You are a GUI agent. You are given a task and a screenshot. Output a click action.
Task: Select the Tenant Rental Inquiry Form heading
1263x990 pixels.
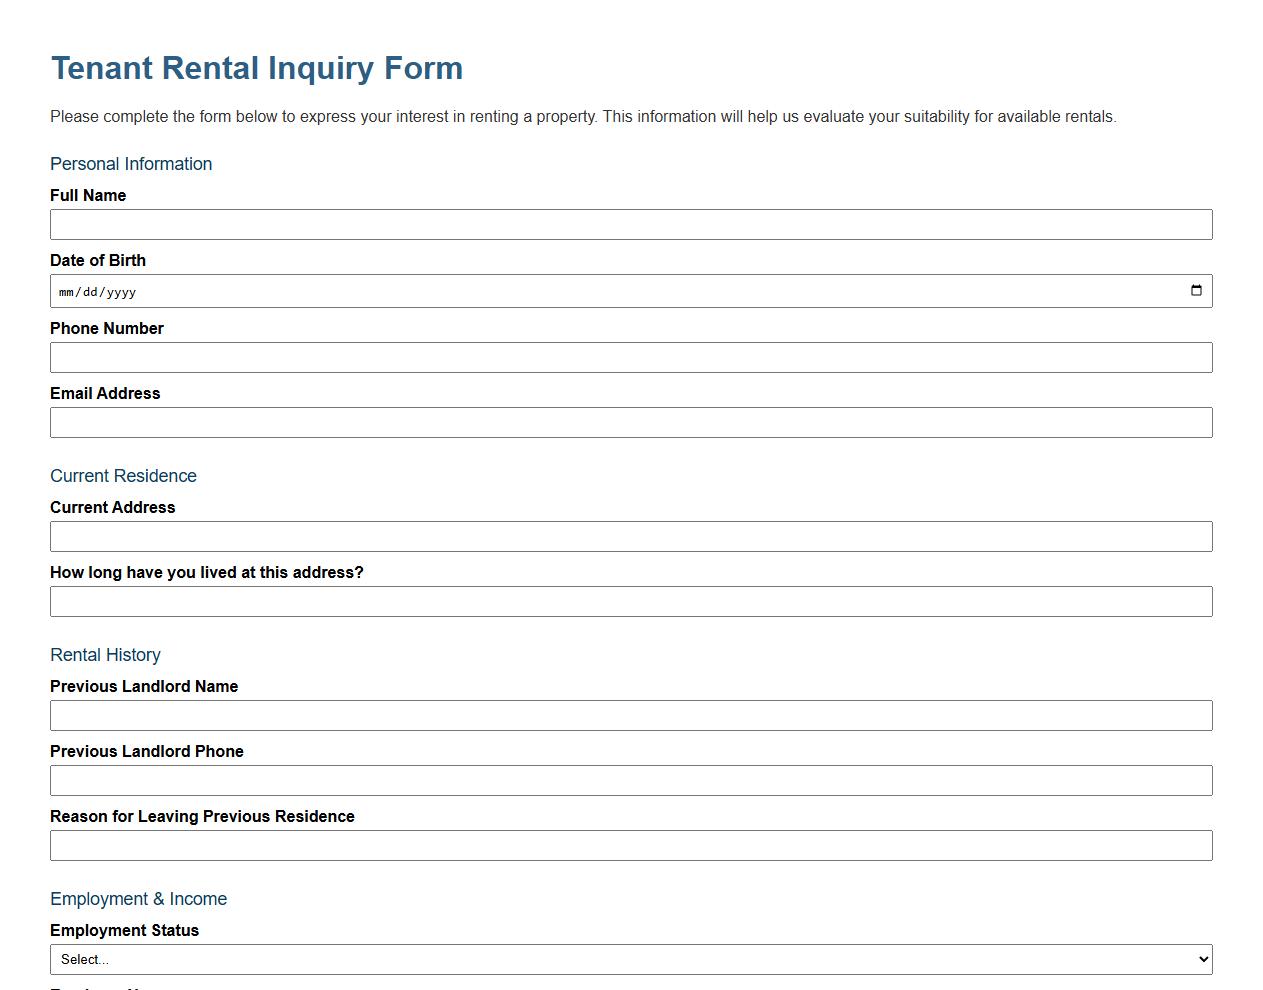[257, 67]
